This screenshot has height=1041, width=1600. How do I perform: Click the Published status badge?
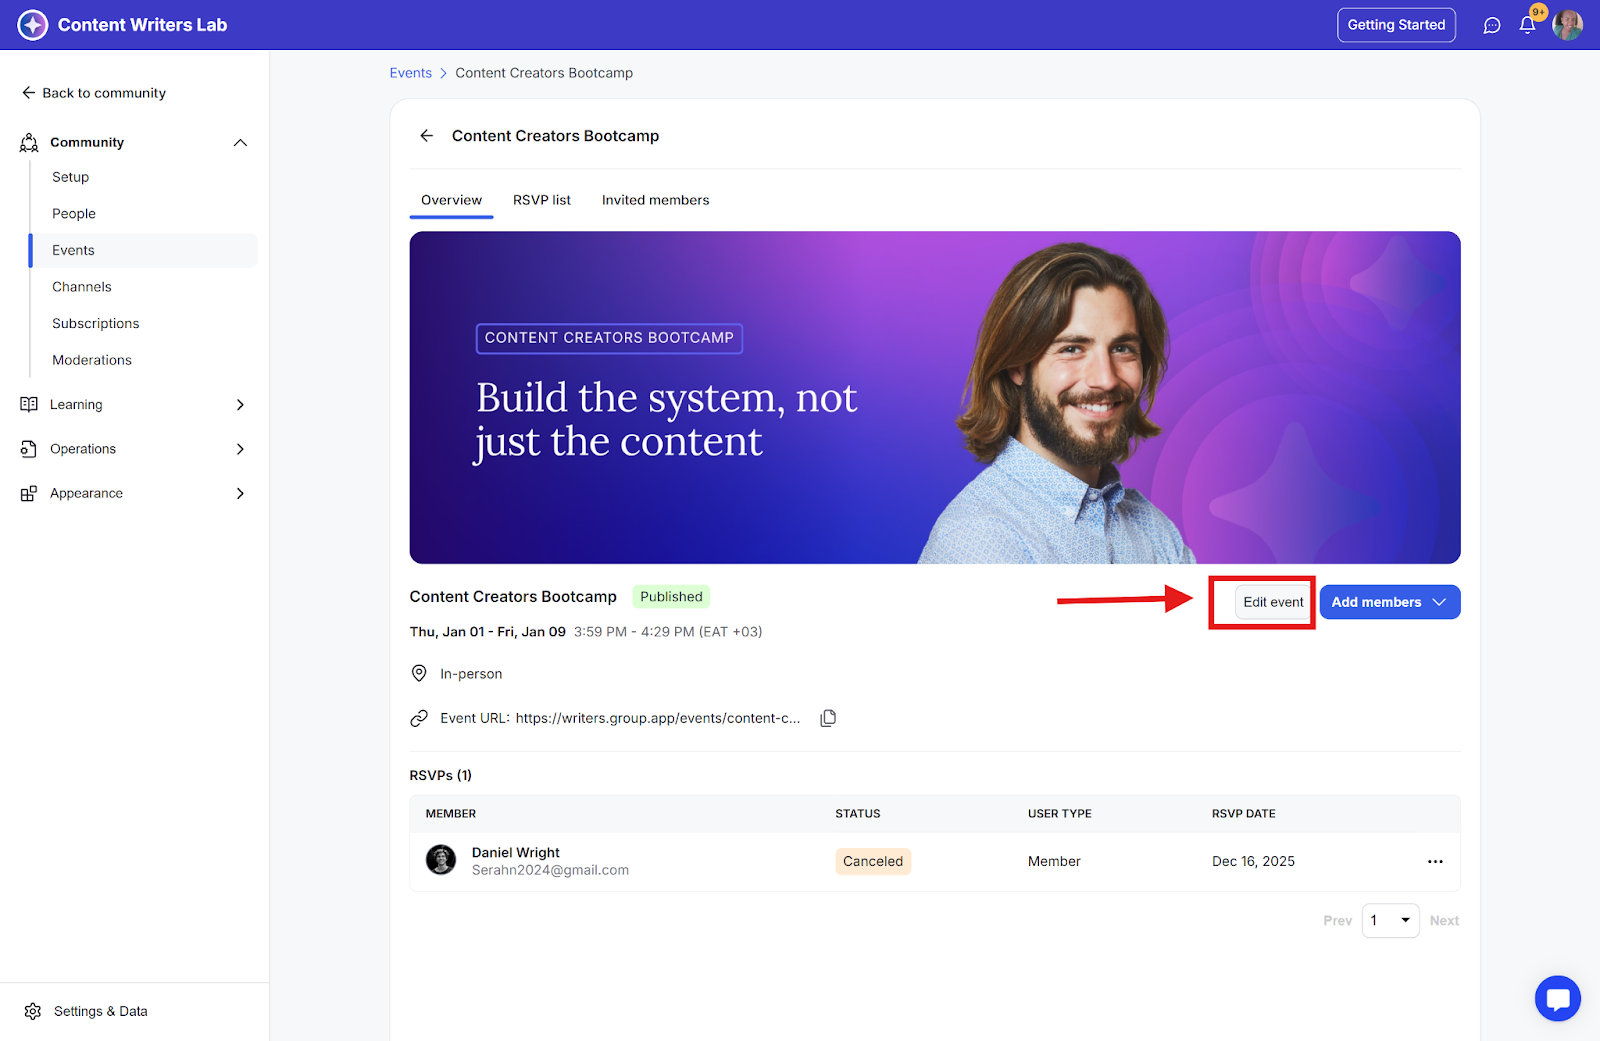click(671, 597)
